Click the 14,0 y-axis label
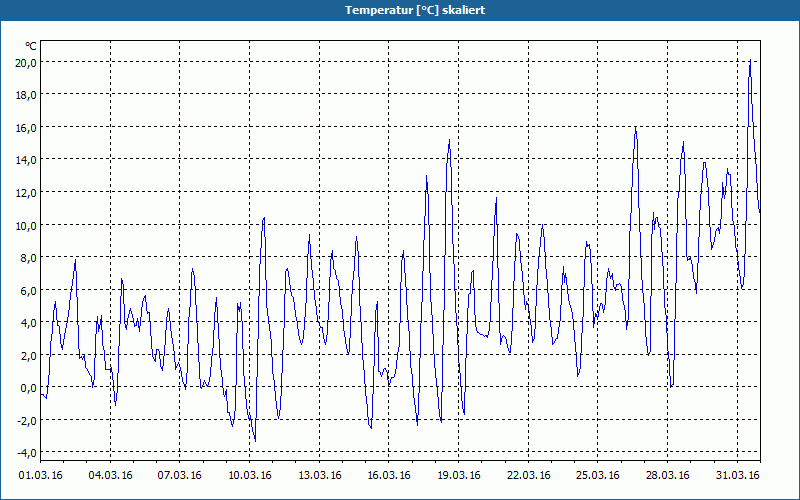 pyautogui.click(x=26, y=160)
